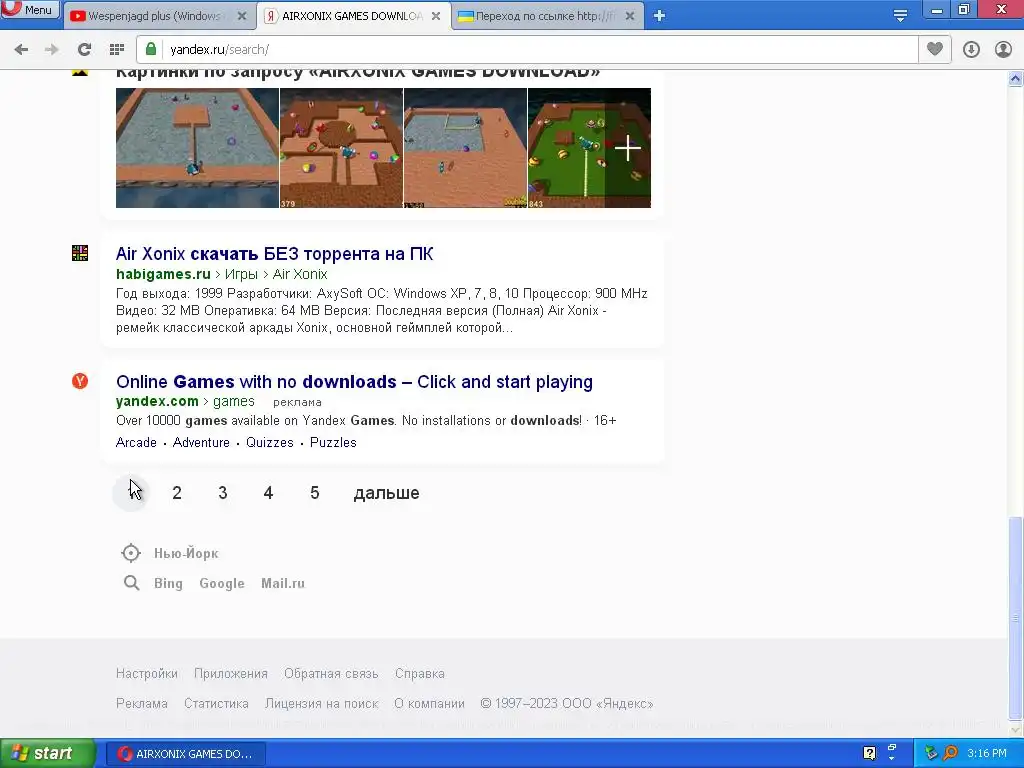This screenshot has width=1024, height=768.
Task: Click the 3:16 PM system clock
Action: (987, 754)
